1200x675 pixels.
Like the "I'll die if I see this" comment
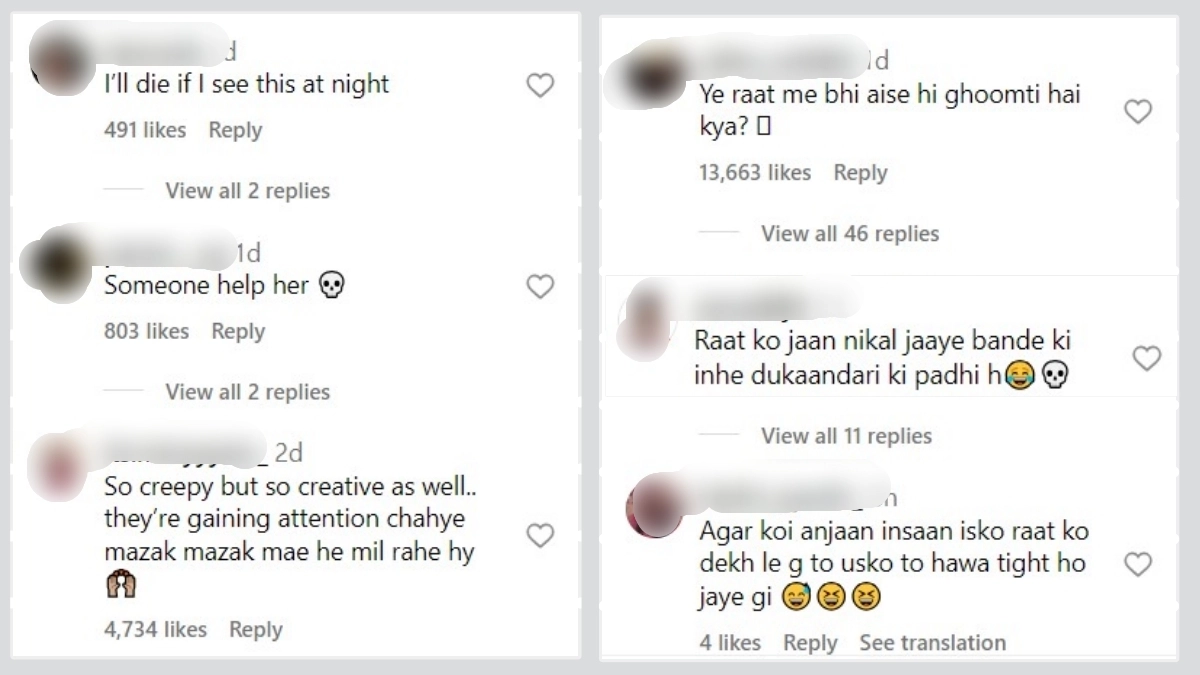pyautogui.click(x=540, y=86)
